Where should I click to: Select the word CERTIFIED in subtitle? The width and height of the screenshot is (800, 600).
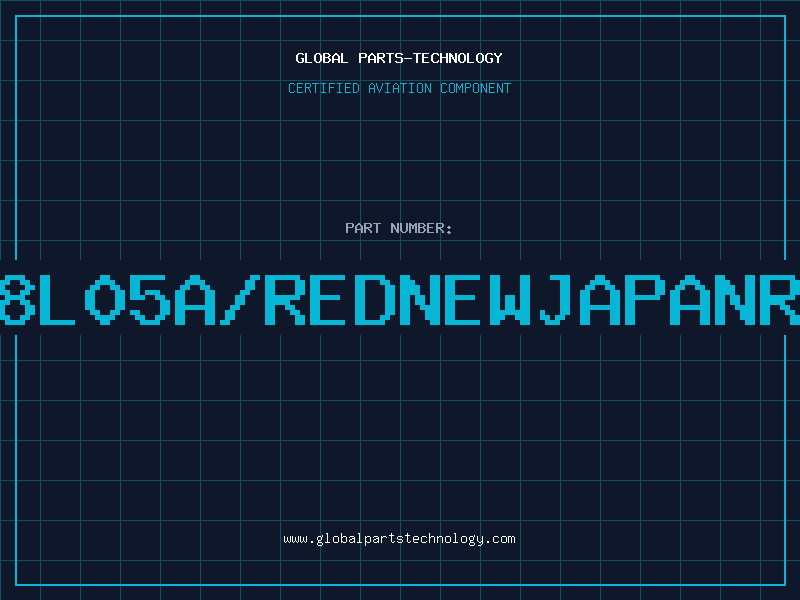(x=324, y=88)
